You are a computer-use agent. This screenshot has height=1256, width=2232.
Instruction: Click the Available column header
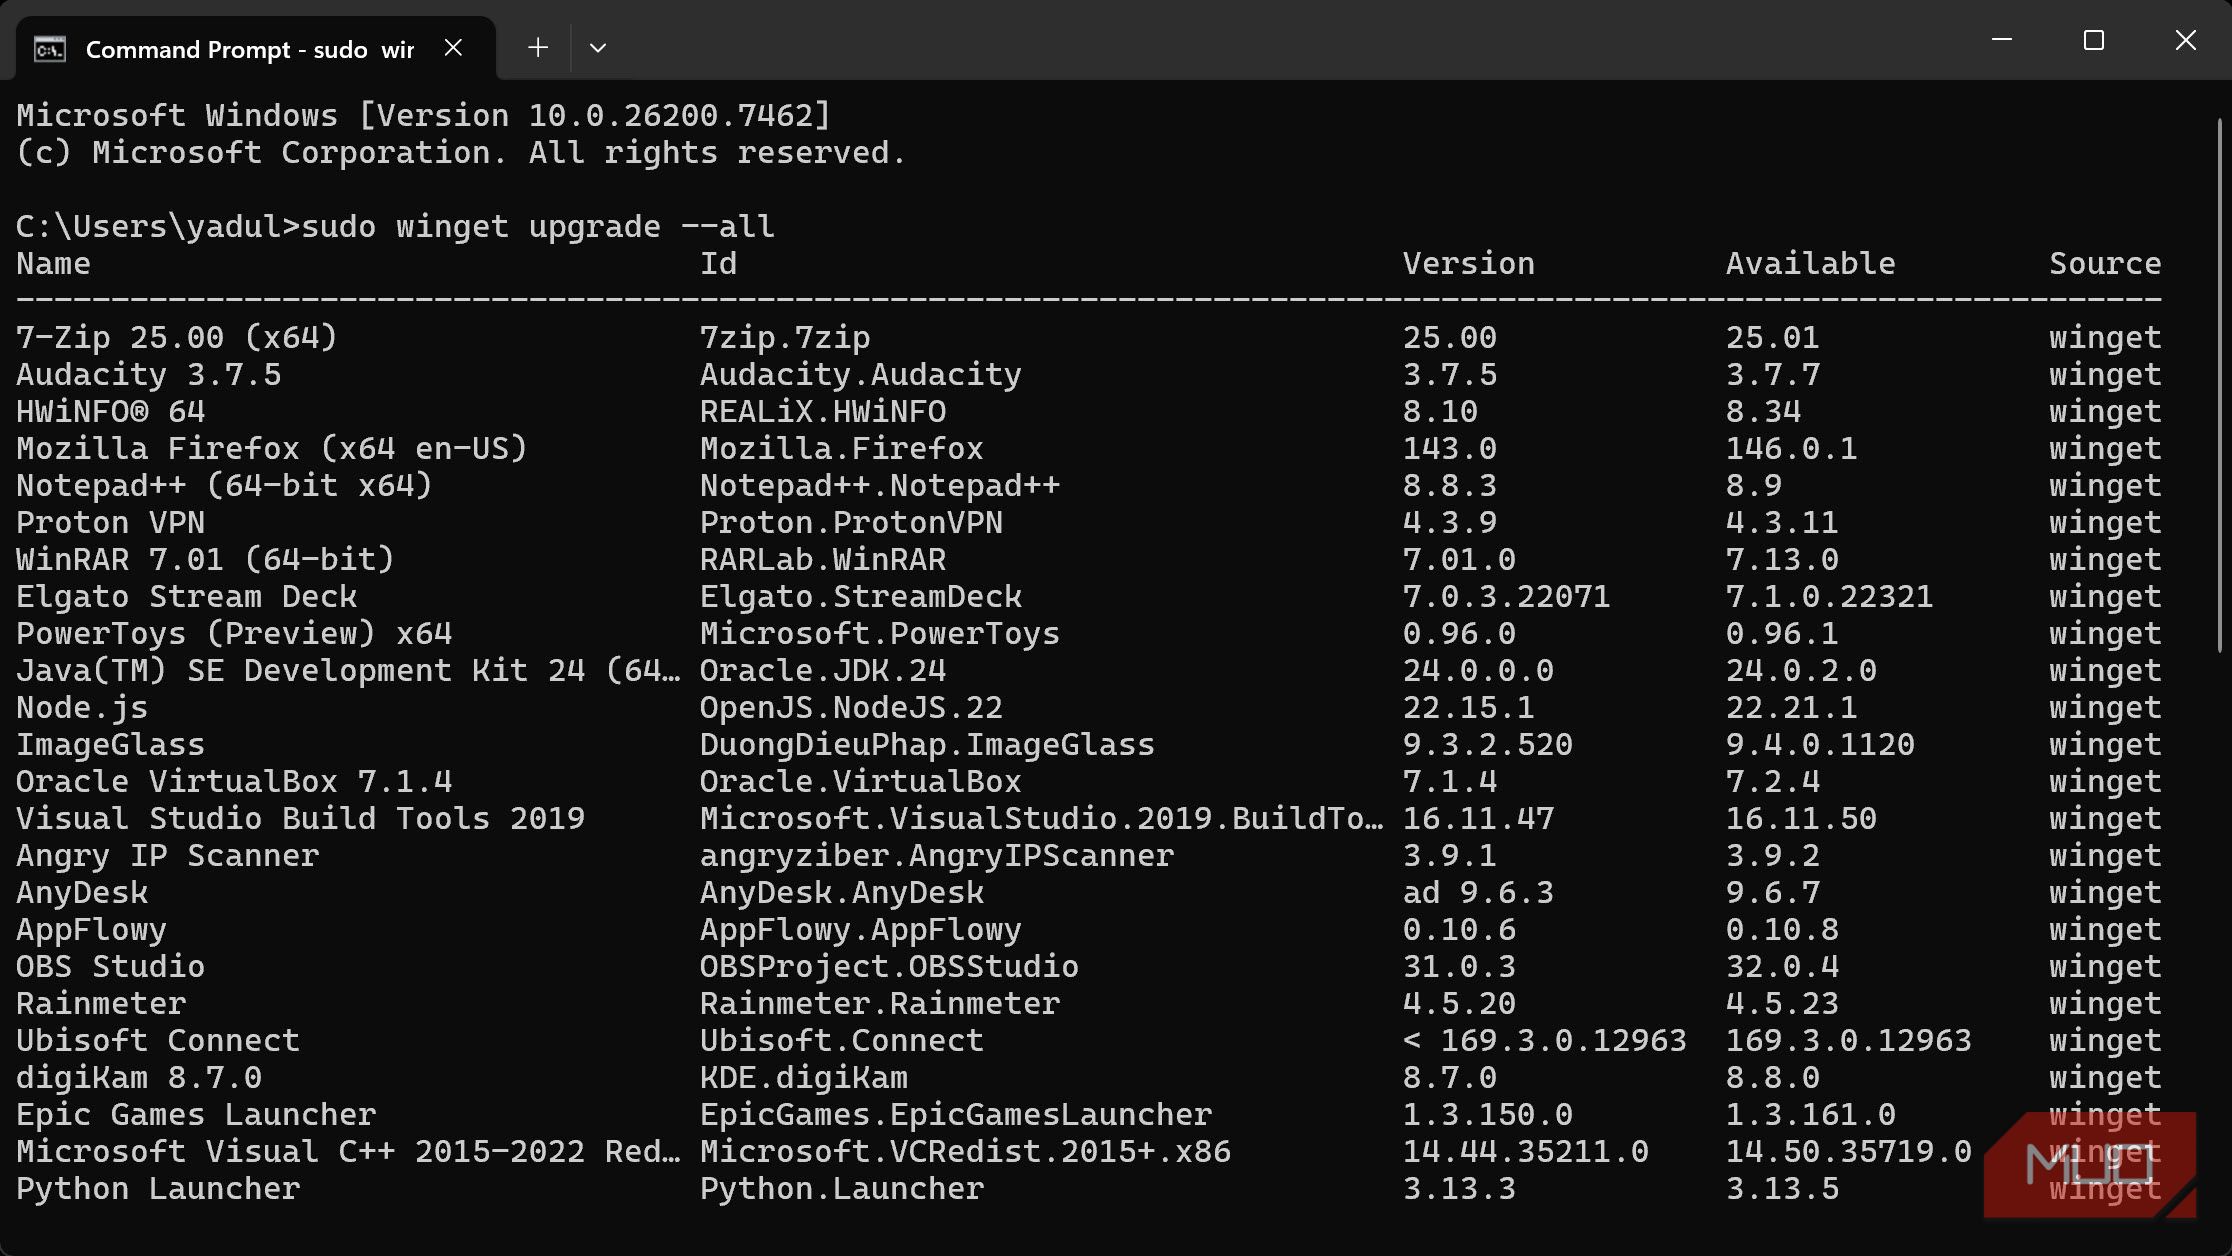1810,264
